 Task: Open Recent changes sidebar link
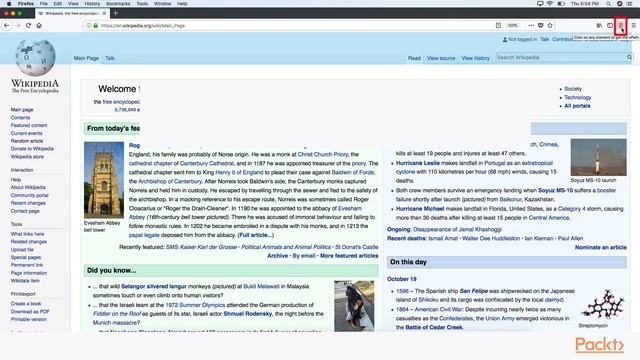tap(28, 203)
